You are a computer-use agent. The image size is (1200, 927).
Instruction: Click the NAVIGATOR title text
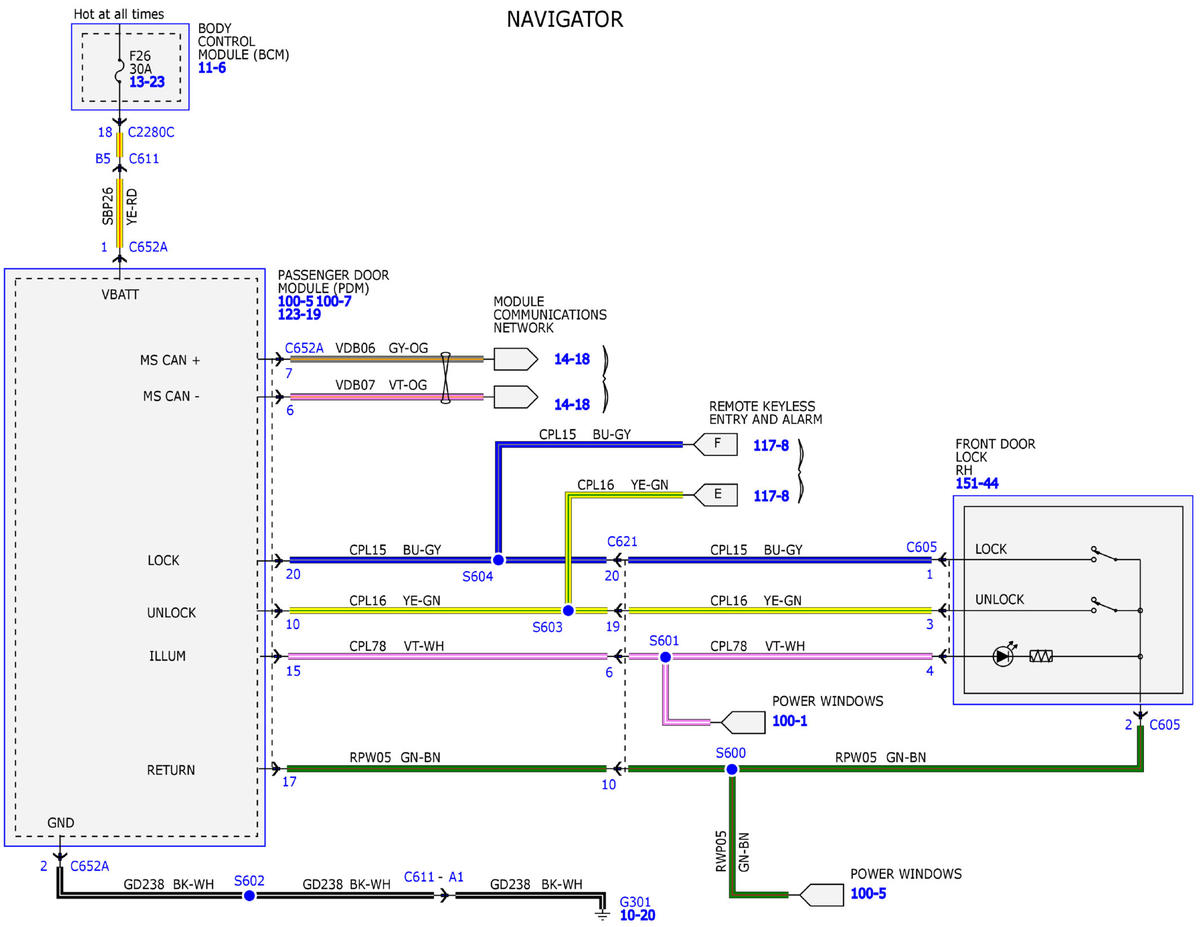564,19
